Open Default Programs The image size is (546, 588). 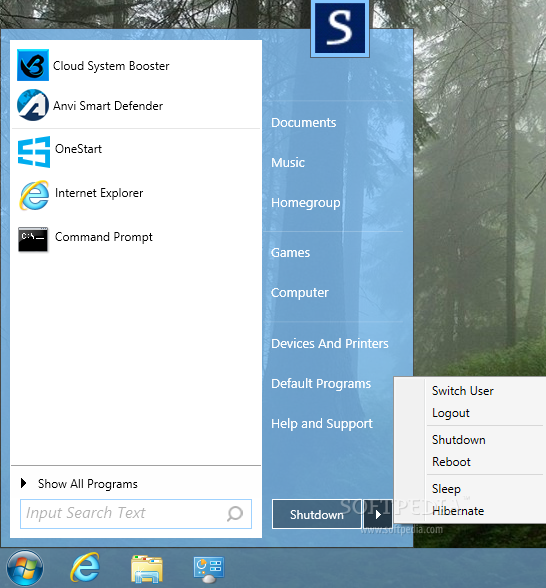point(321,384)
